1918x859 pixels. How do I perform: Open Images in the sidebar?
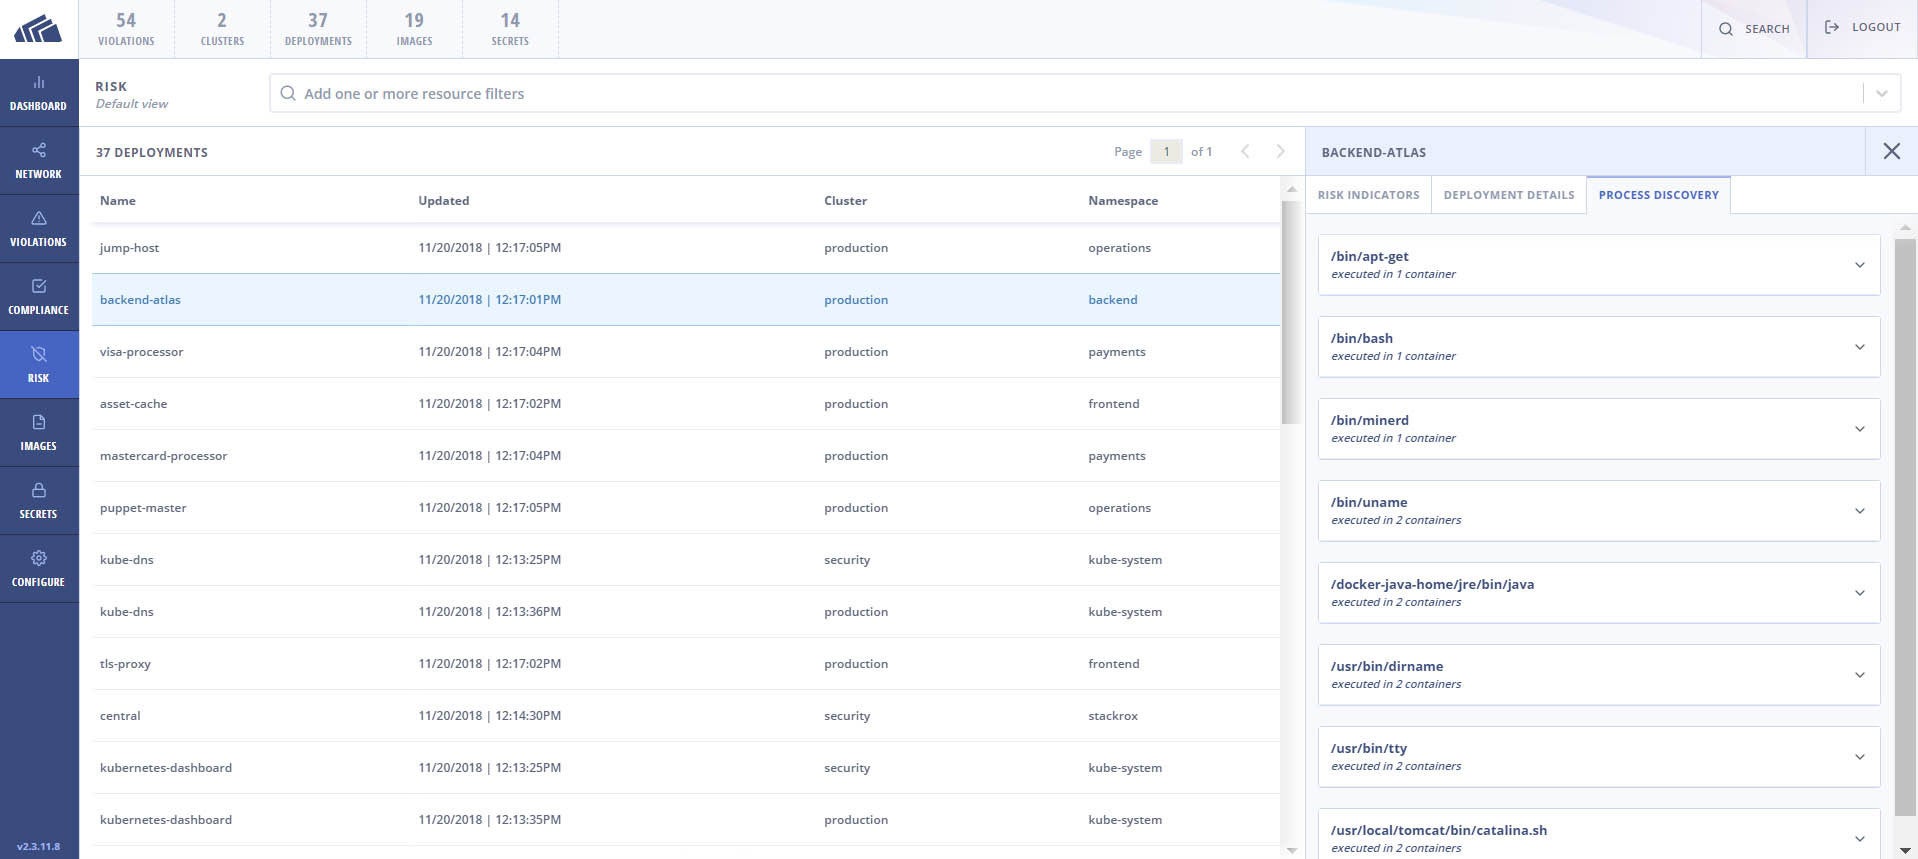click(x=39, y=433)
